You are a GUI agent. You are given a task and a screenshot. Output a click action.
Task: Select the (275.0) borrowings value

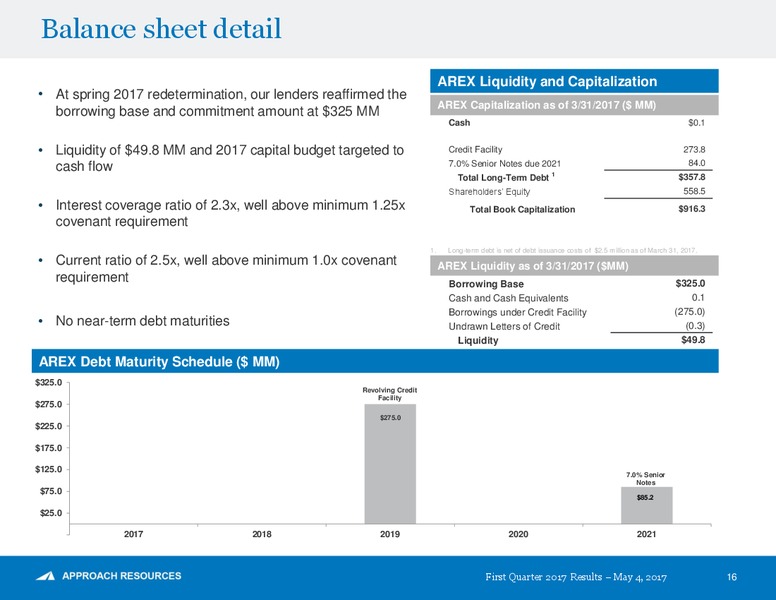click(x=689, y=312)
